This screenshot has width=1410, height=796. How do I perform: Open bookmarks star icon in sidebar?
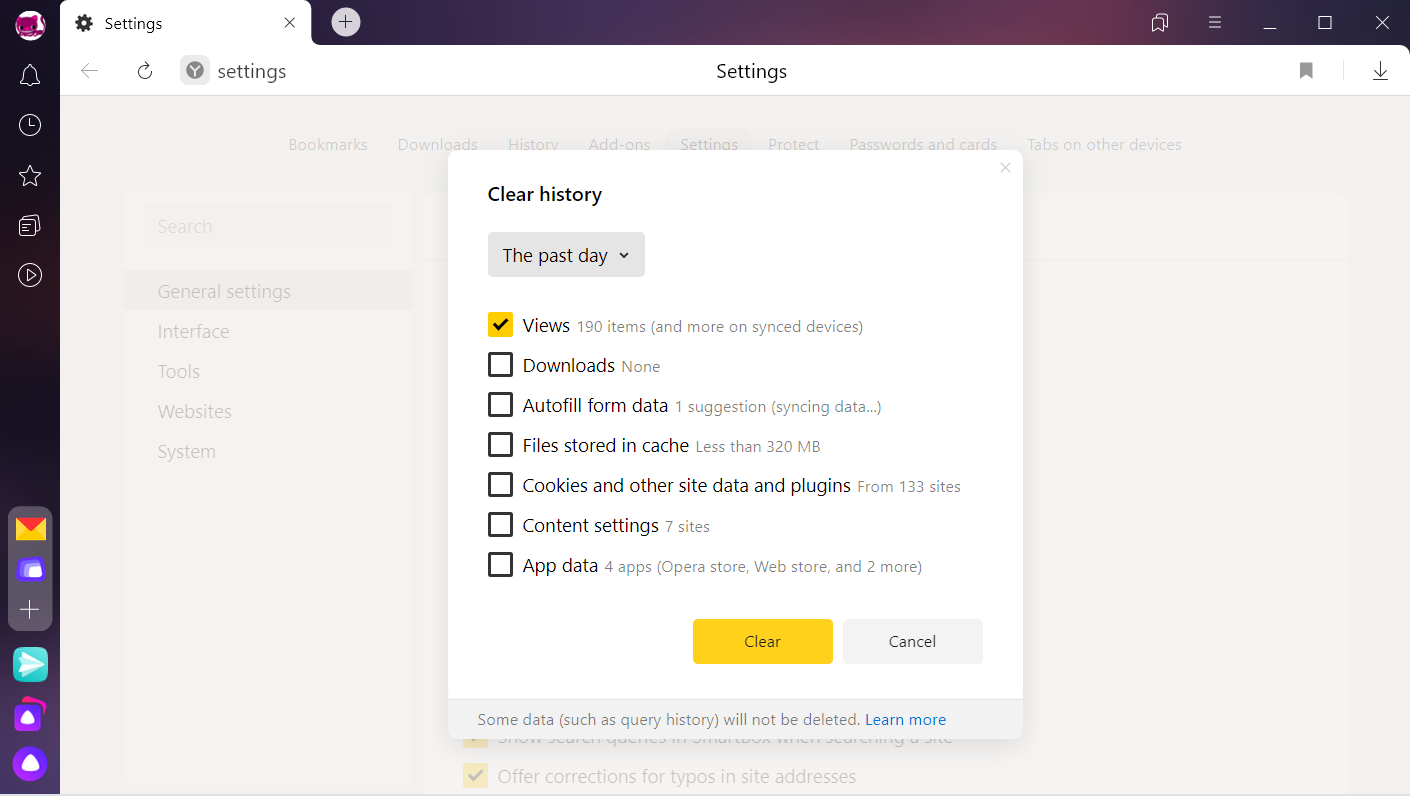30,176
